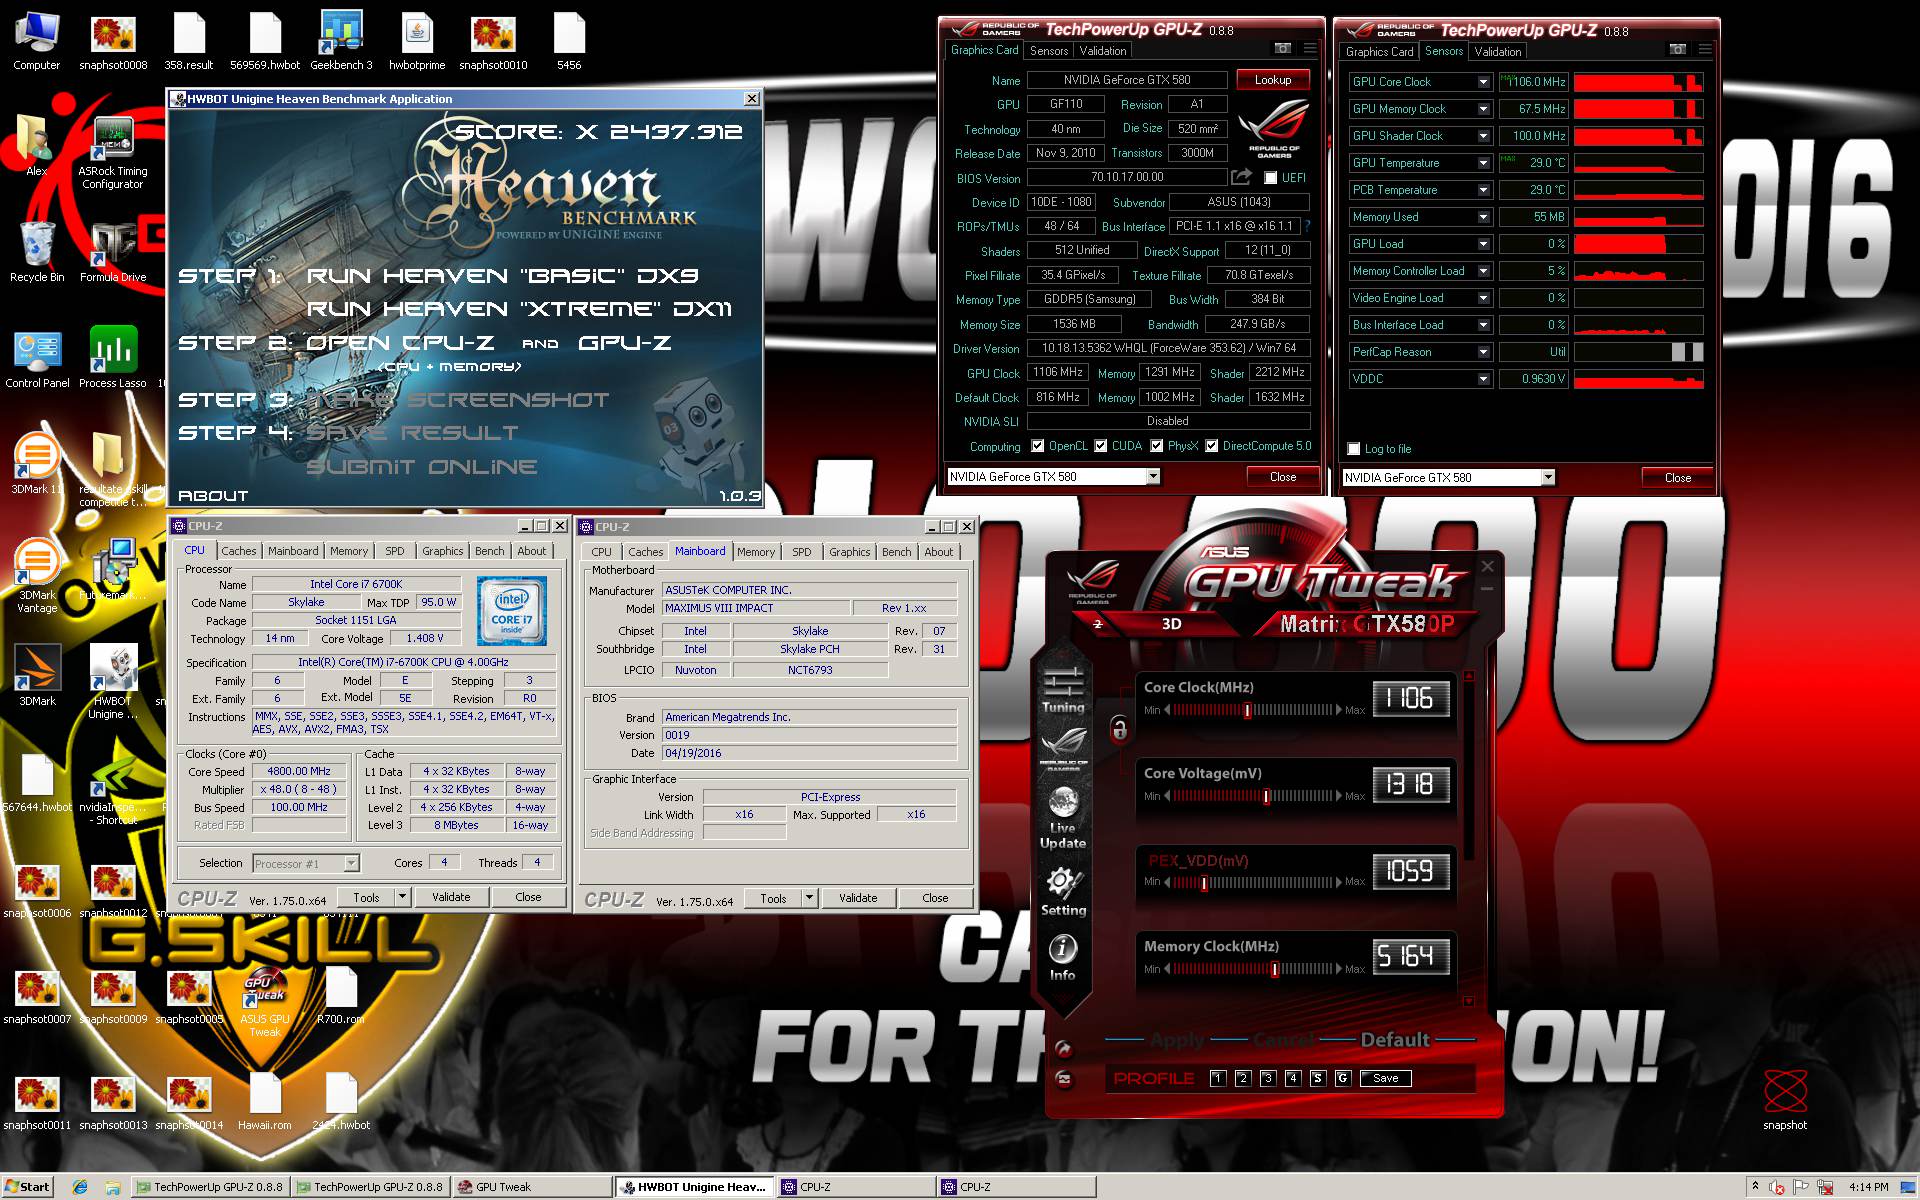Click the hamburger menu icon in GPU-Z Sensors window
The width and height of the screenshot is (1920, 1200).
point(1705,50)
